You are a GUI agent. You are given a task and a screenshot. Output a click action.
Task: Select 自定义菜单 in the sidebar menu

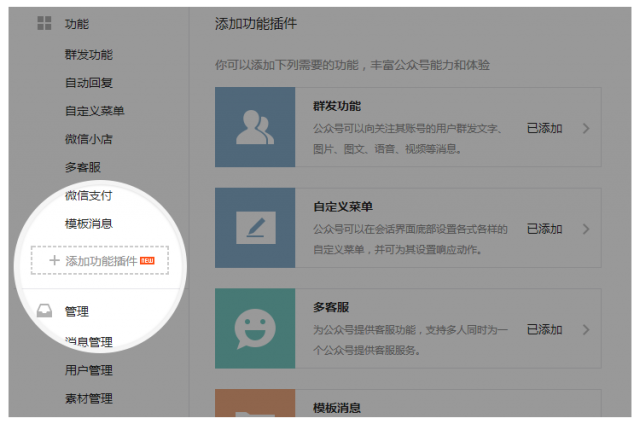coord(95,111)
